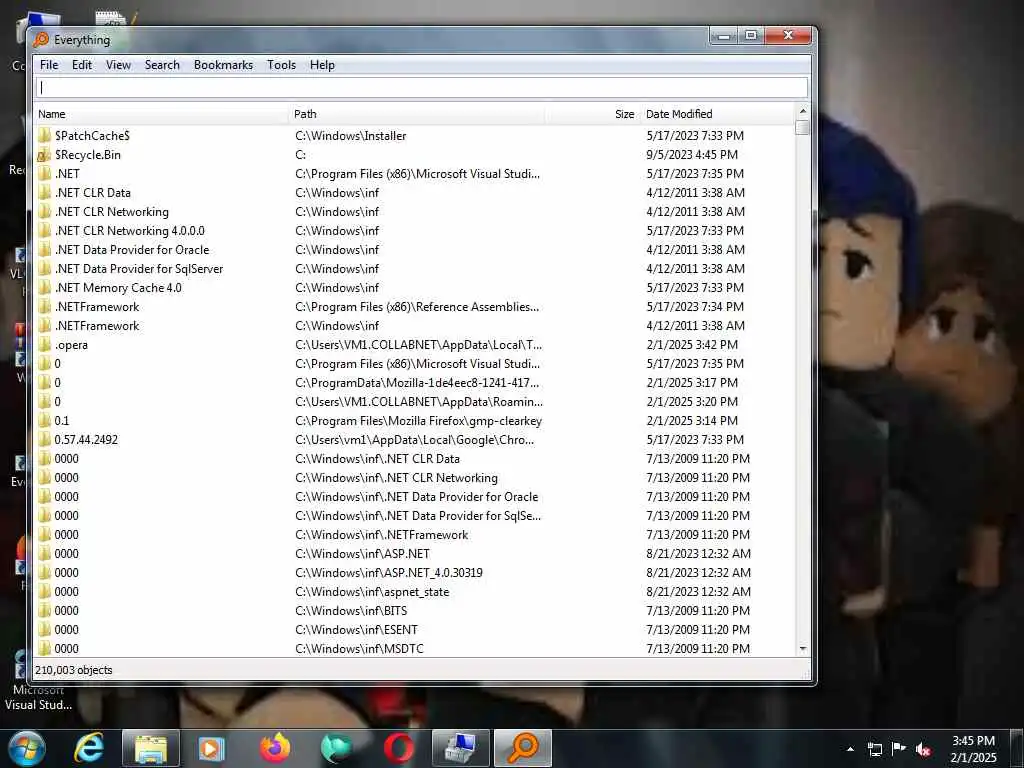Select .NETFramework row in Reference Assemblies
Screen dimensions: 1024x768
[x=415, y=307]
